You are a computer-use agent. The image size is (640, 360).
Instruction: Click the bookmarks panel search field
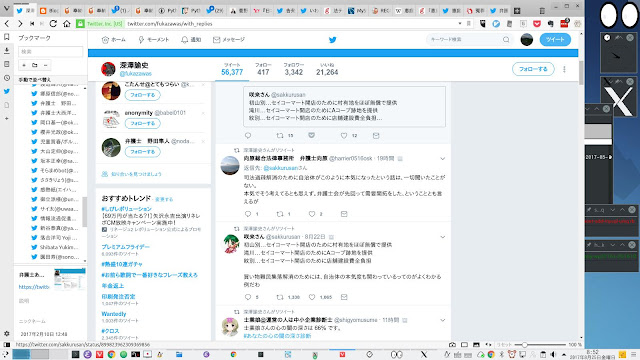point(51,51)
